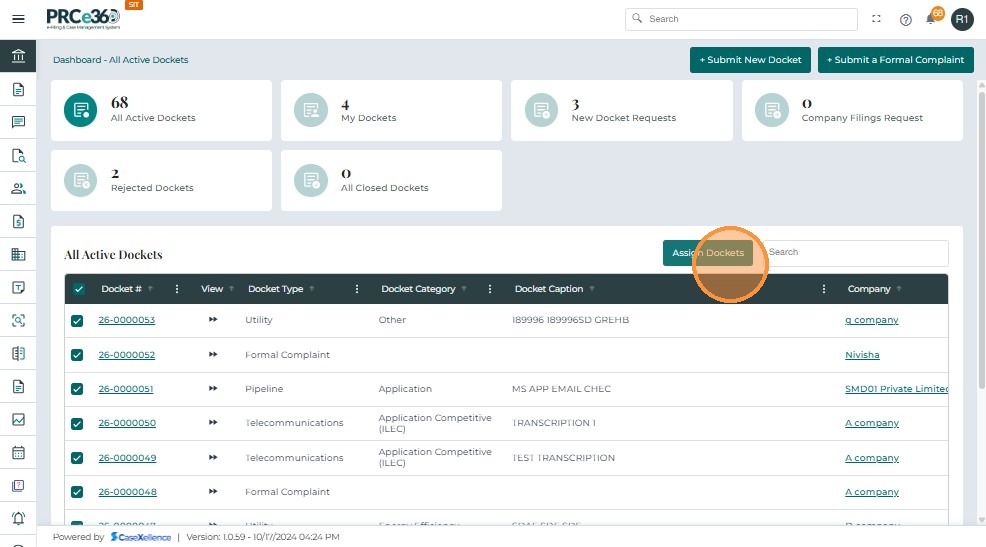Screen dimensions: 986x547
Task: Uncheck the select-all dockets header checkbox
Action: tap(79, 289)
